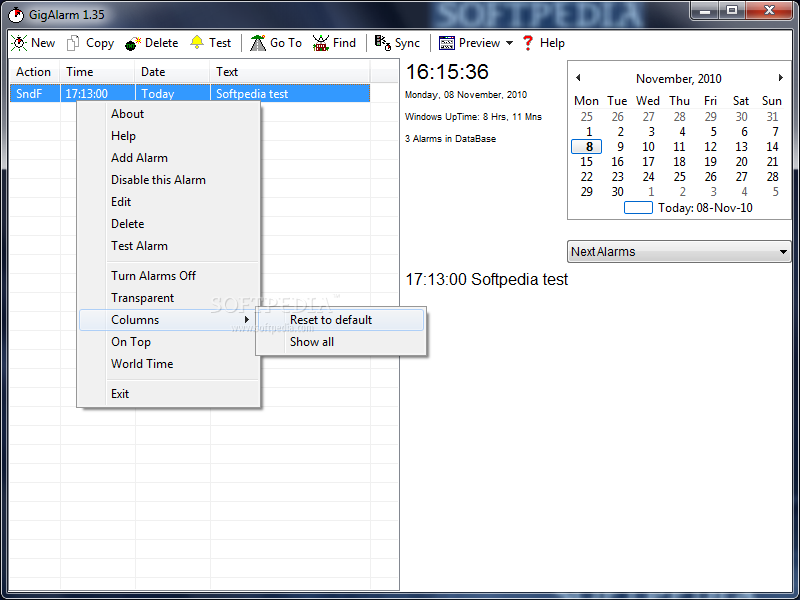Image resolution: width=800 pixels, height=600 pixels.
Task: Open the Preview dropdown arrow
Action: click(509, 43)
